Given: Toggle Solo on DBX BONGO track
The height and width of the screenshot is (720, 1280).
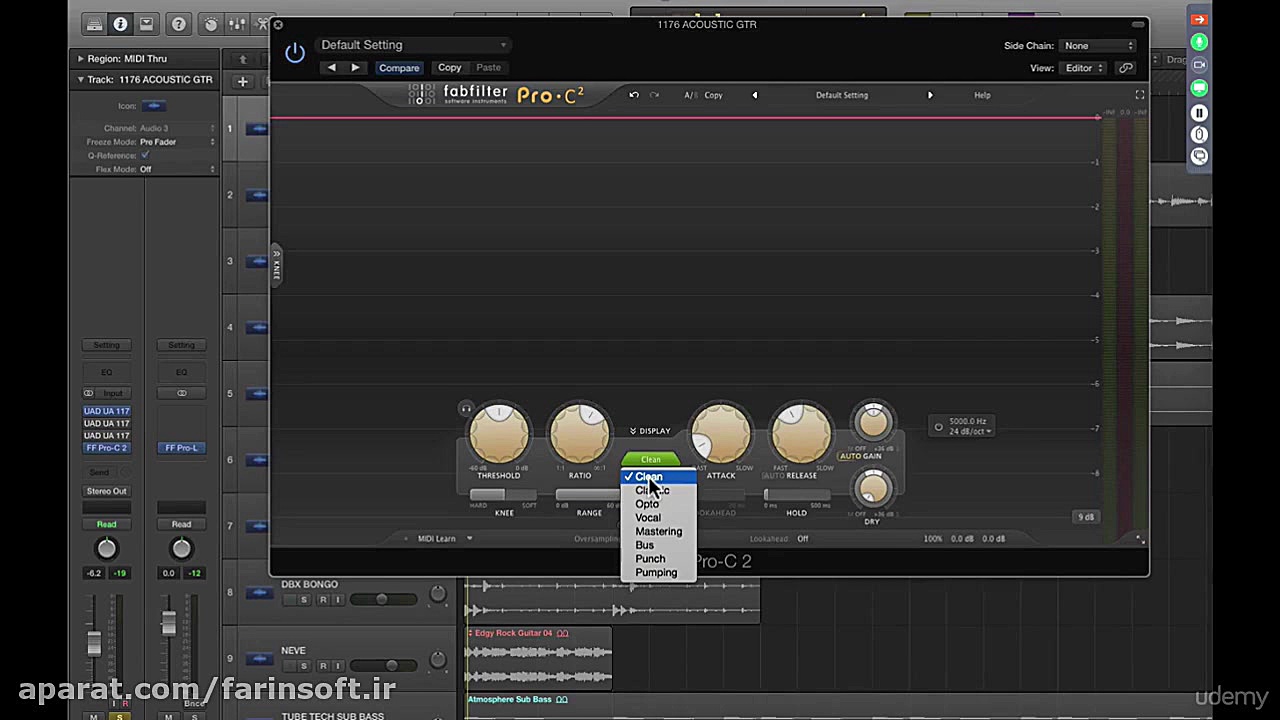Looking at the screenshot, I should click(x=304, y=600).
